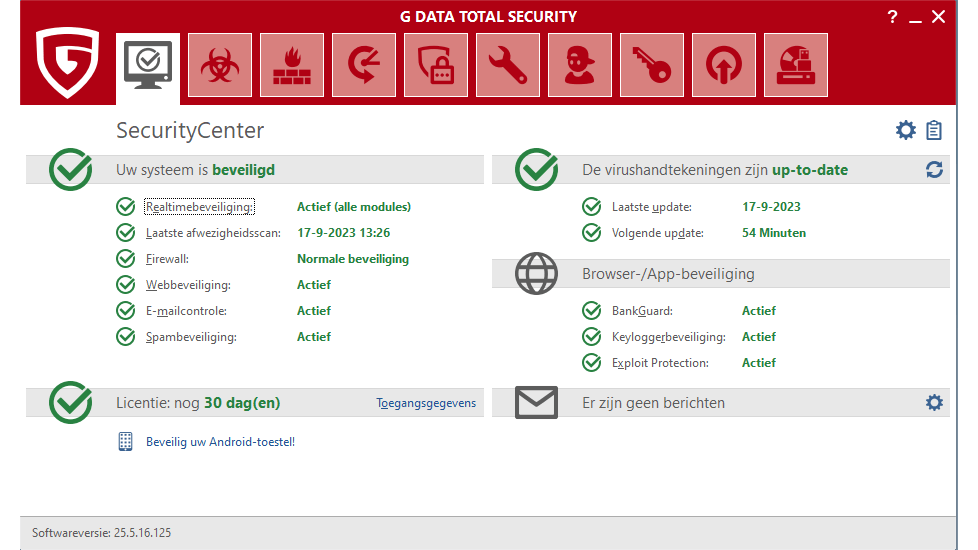The image size is (978, 550).
Task: Click the '54 Minuten' next update value
Action: coord(773,233)
